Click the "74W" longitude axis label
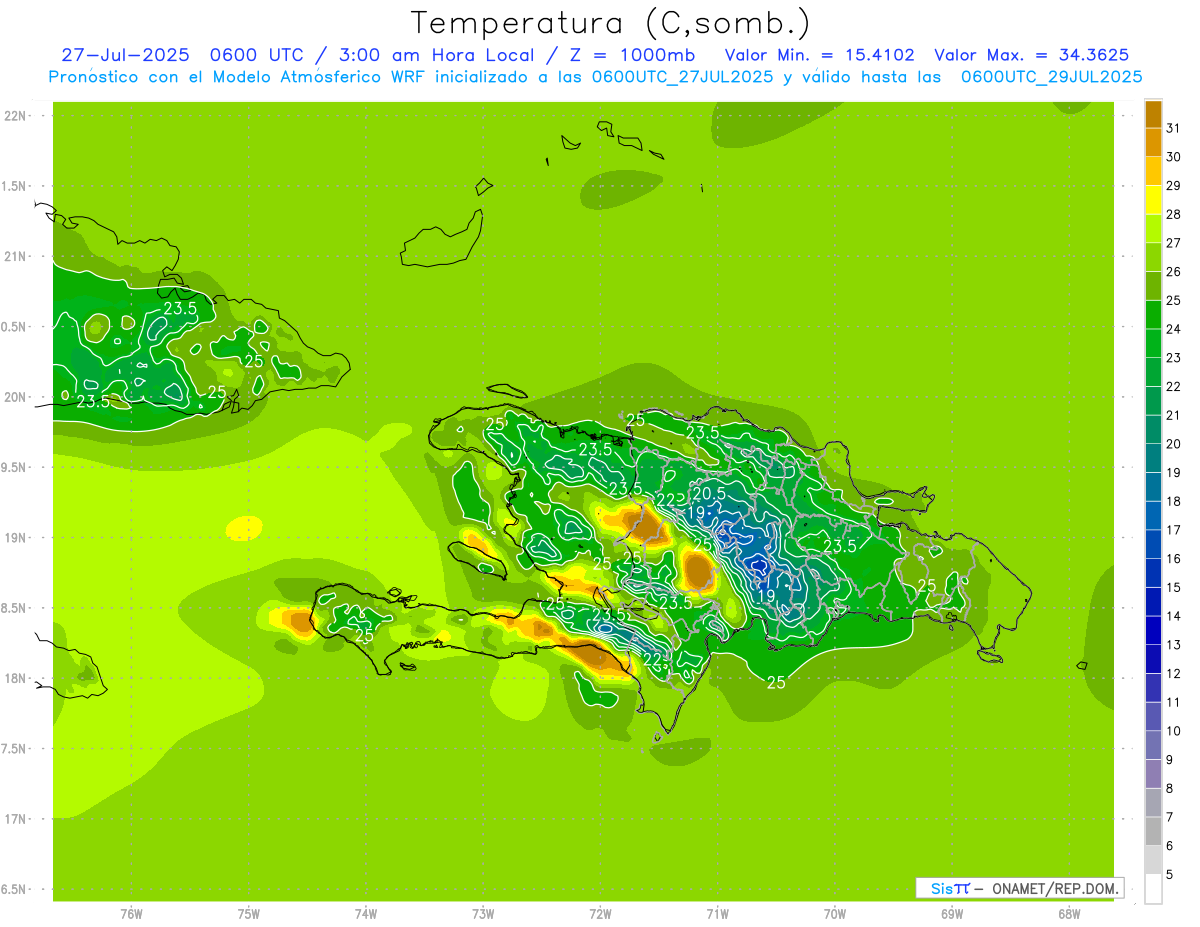 (366, 914)
